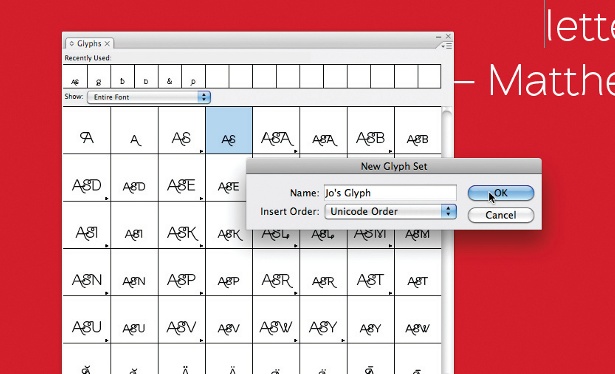Image resolution: width=615 pixels, height=374 pixels.
Task: Select the smaller AST ligature glyph
Action: pyautogui.click(x=418, y=272)
